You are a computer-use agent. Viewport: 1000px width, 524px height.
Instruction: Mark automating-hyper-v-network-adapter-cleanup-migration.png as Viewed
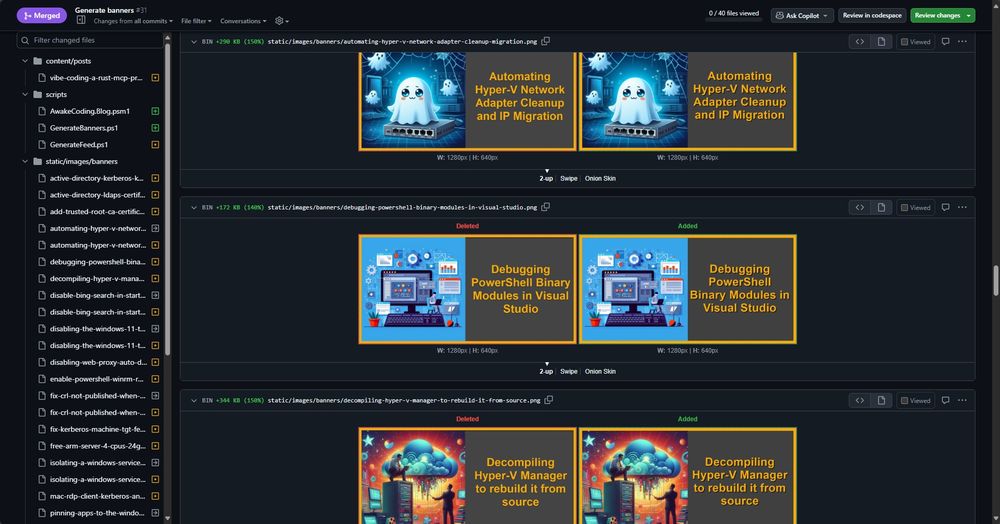click(915, 41)
